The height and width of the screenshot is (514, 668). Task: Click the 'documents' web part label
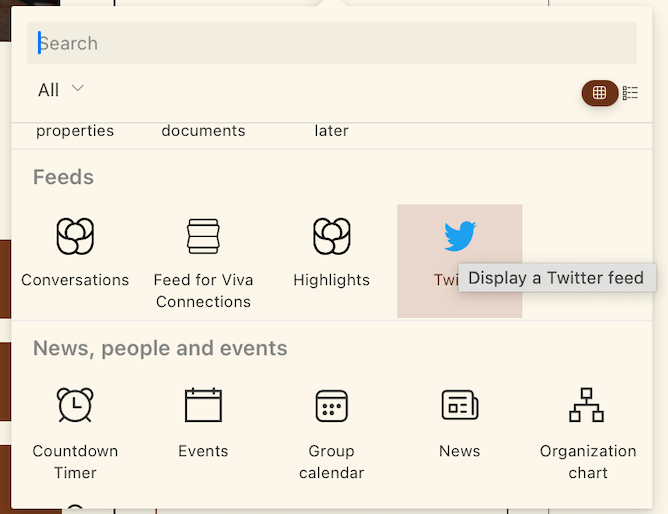(x=203, y=131)
